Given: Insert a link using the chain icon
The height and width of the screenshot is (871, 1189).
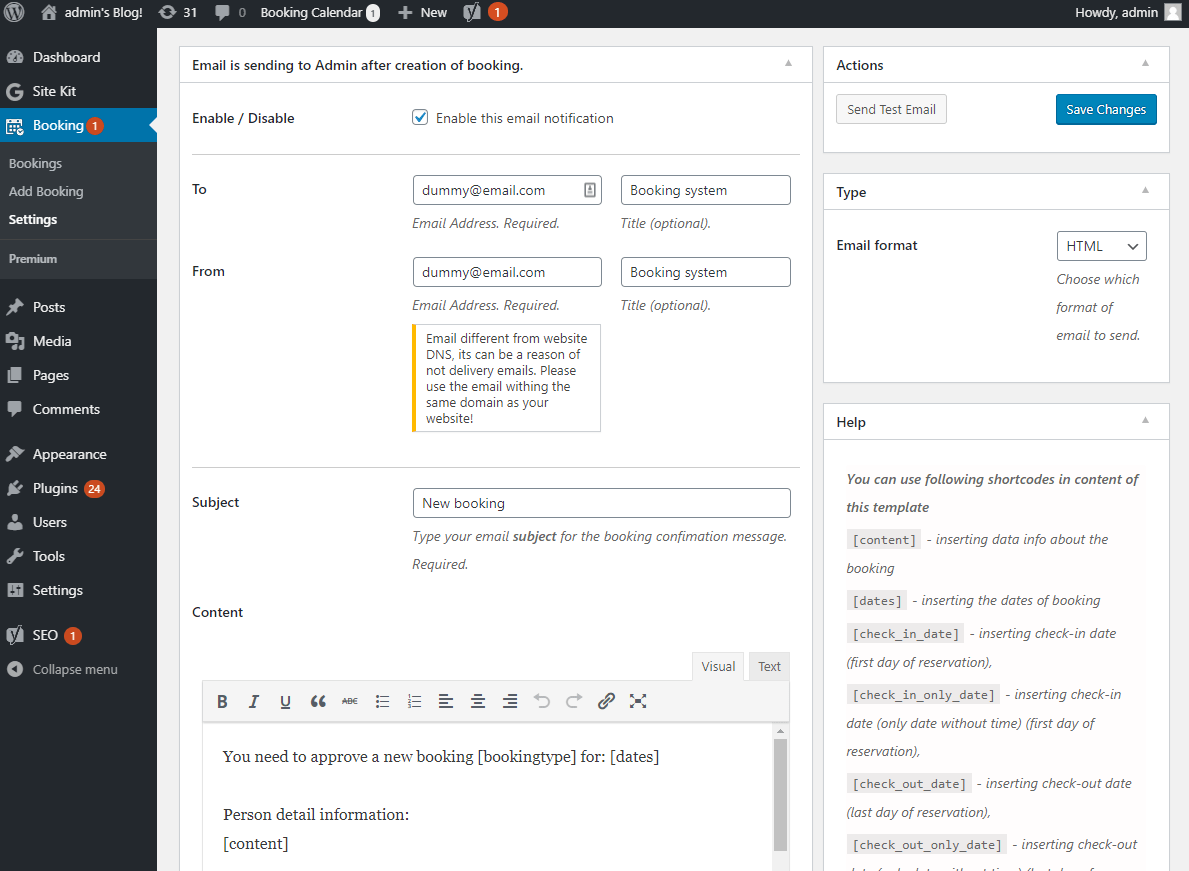Looking at the screenshot, I should point(606,701).
